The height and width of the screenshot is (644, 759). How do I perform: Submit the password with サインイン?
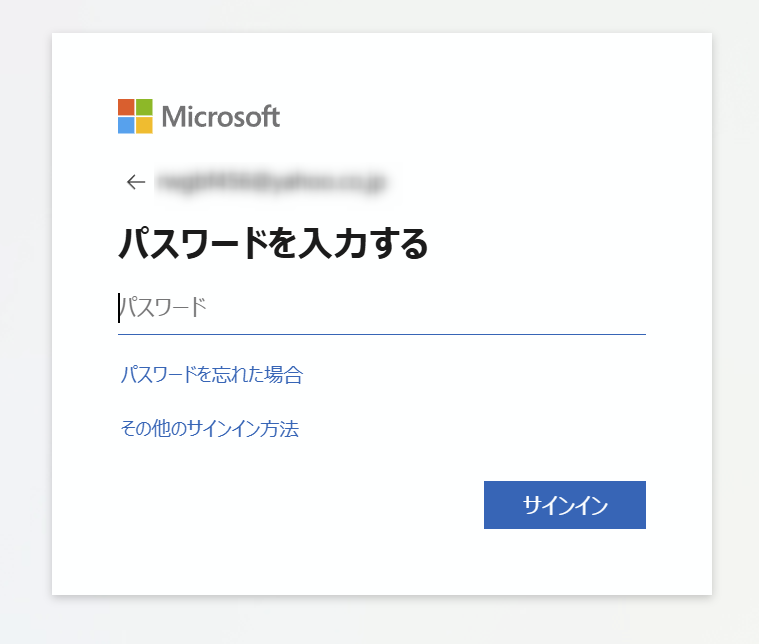tap(564, 505)
